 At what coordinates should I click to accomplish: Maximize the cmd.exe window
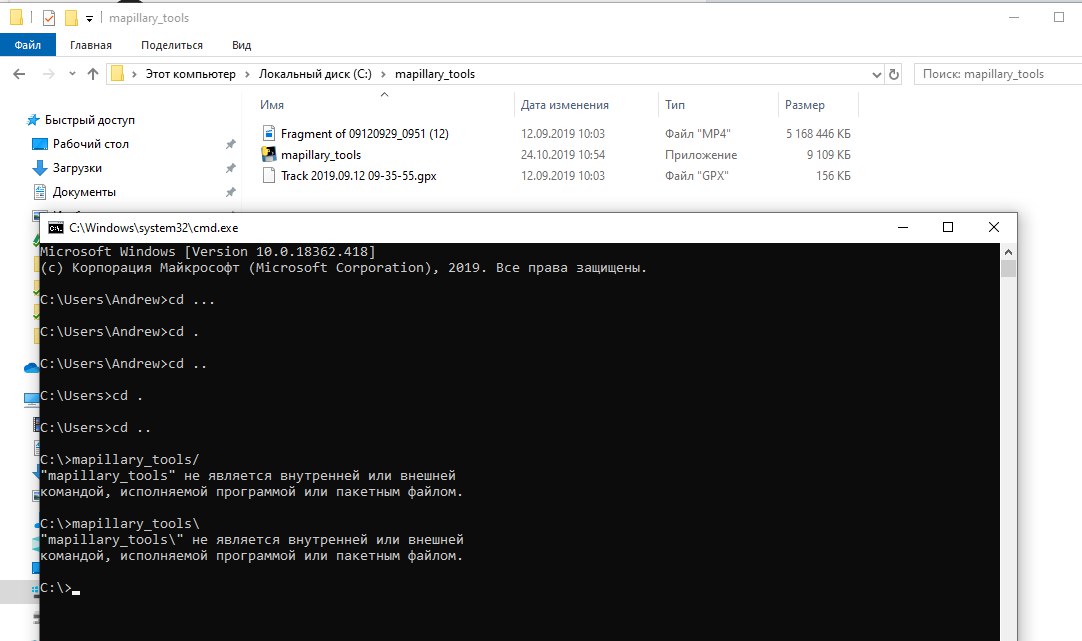(948, 227)
